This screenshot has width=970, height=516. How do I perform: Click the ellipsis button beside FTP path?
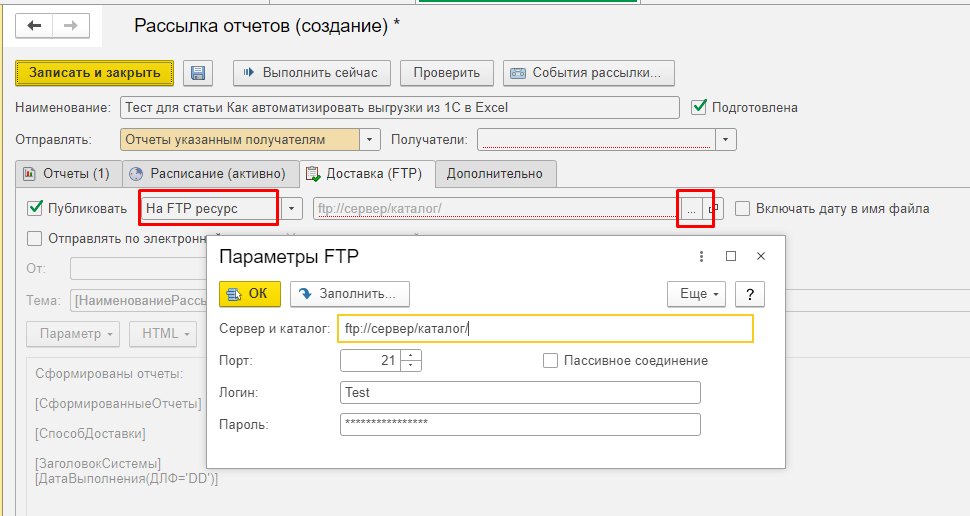pos(692,209)
